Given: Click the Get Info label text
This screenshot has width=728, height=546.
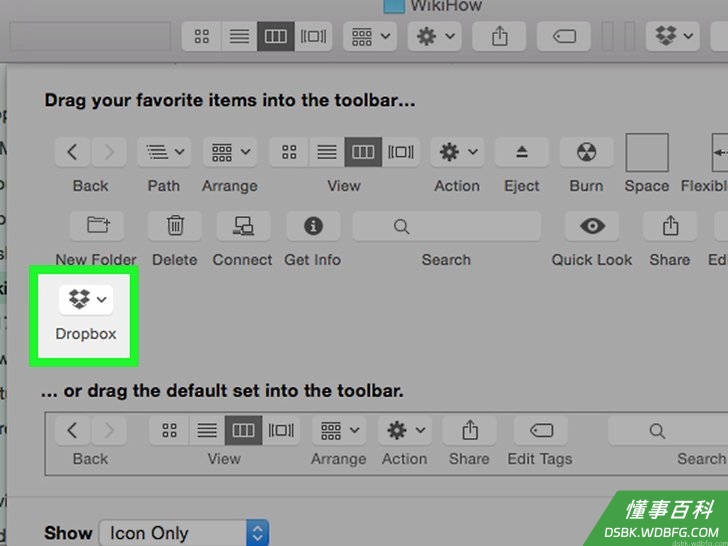Looking at the screenshot, I should (312, 260).
